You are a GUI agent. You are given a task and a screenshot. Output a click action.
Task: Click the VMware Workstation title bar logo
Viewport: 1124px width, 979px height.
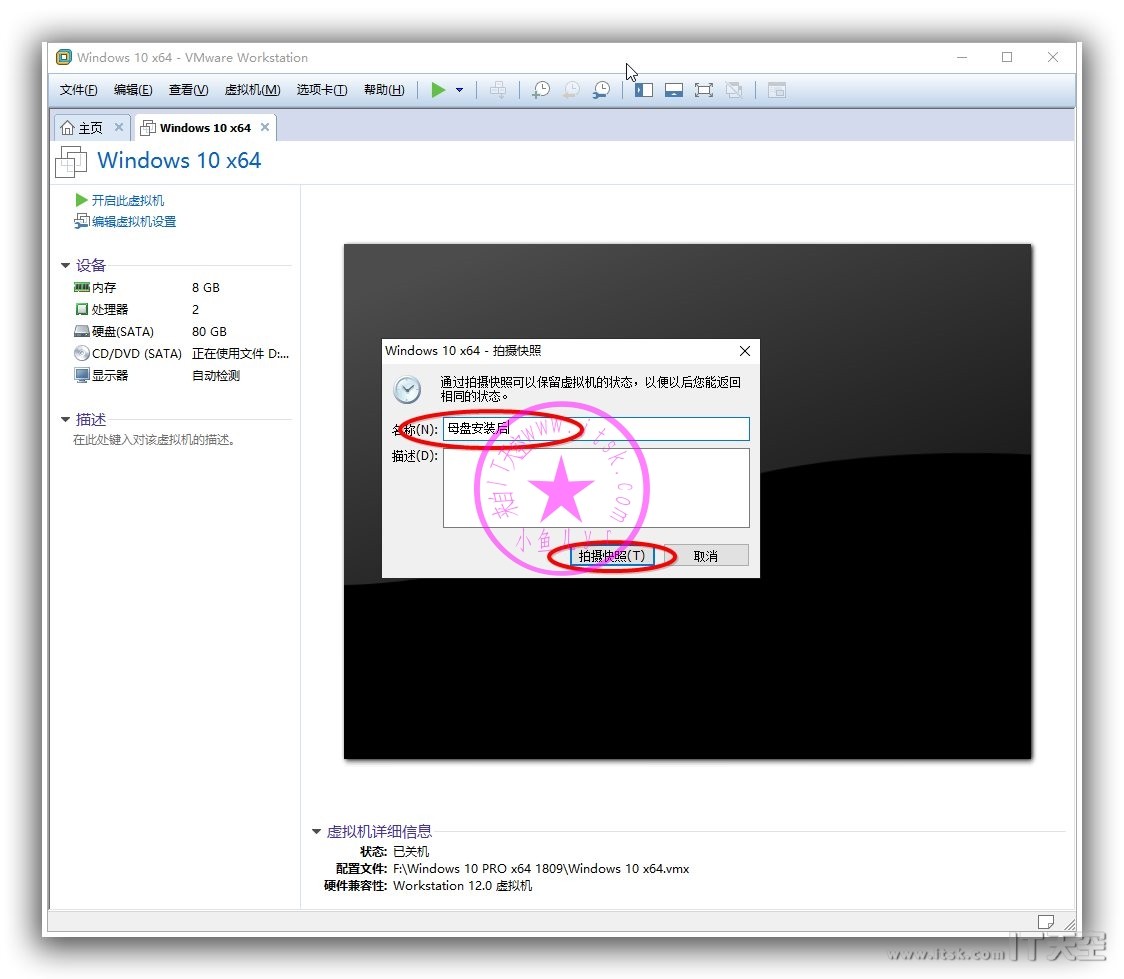point(64,57)
